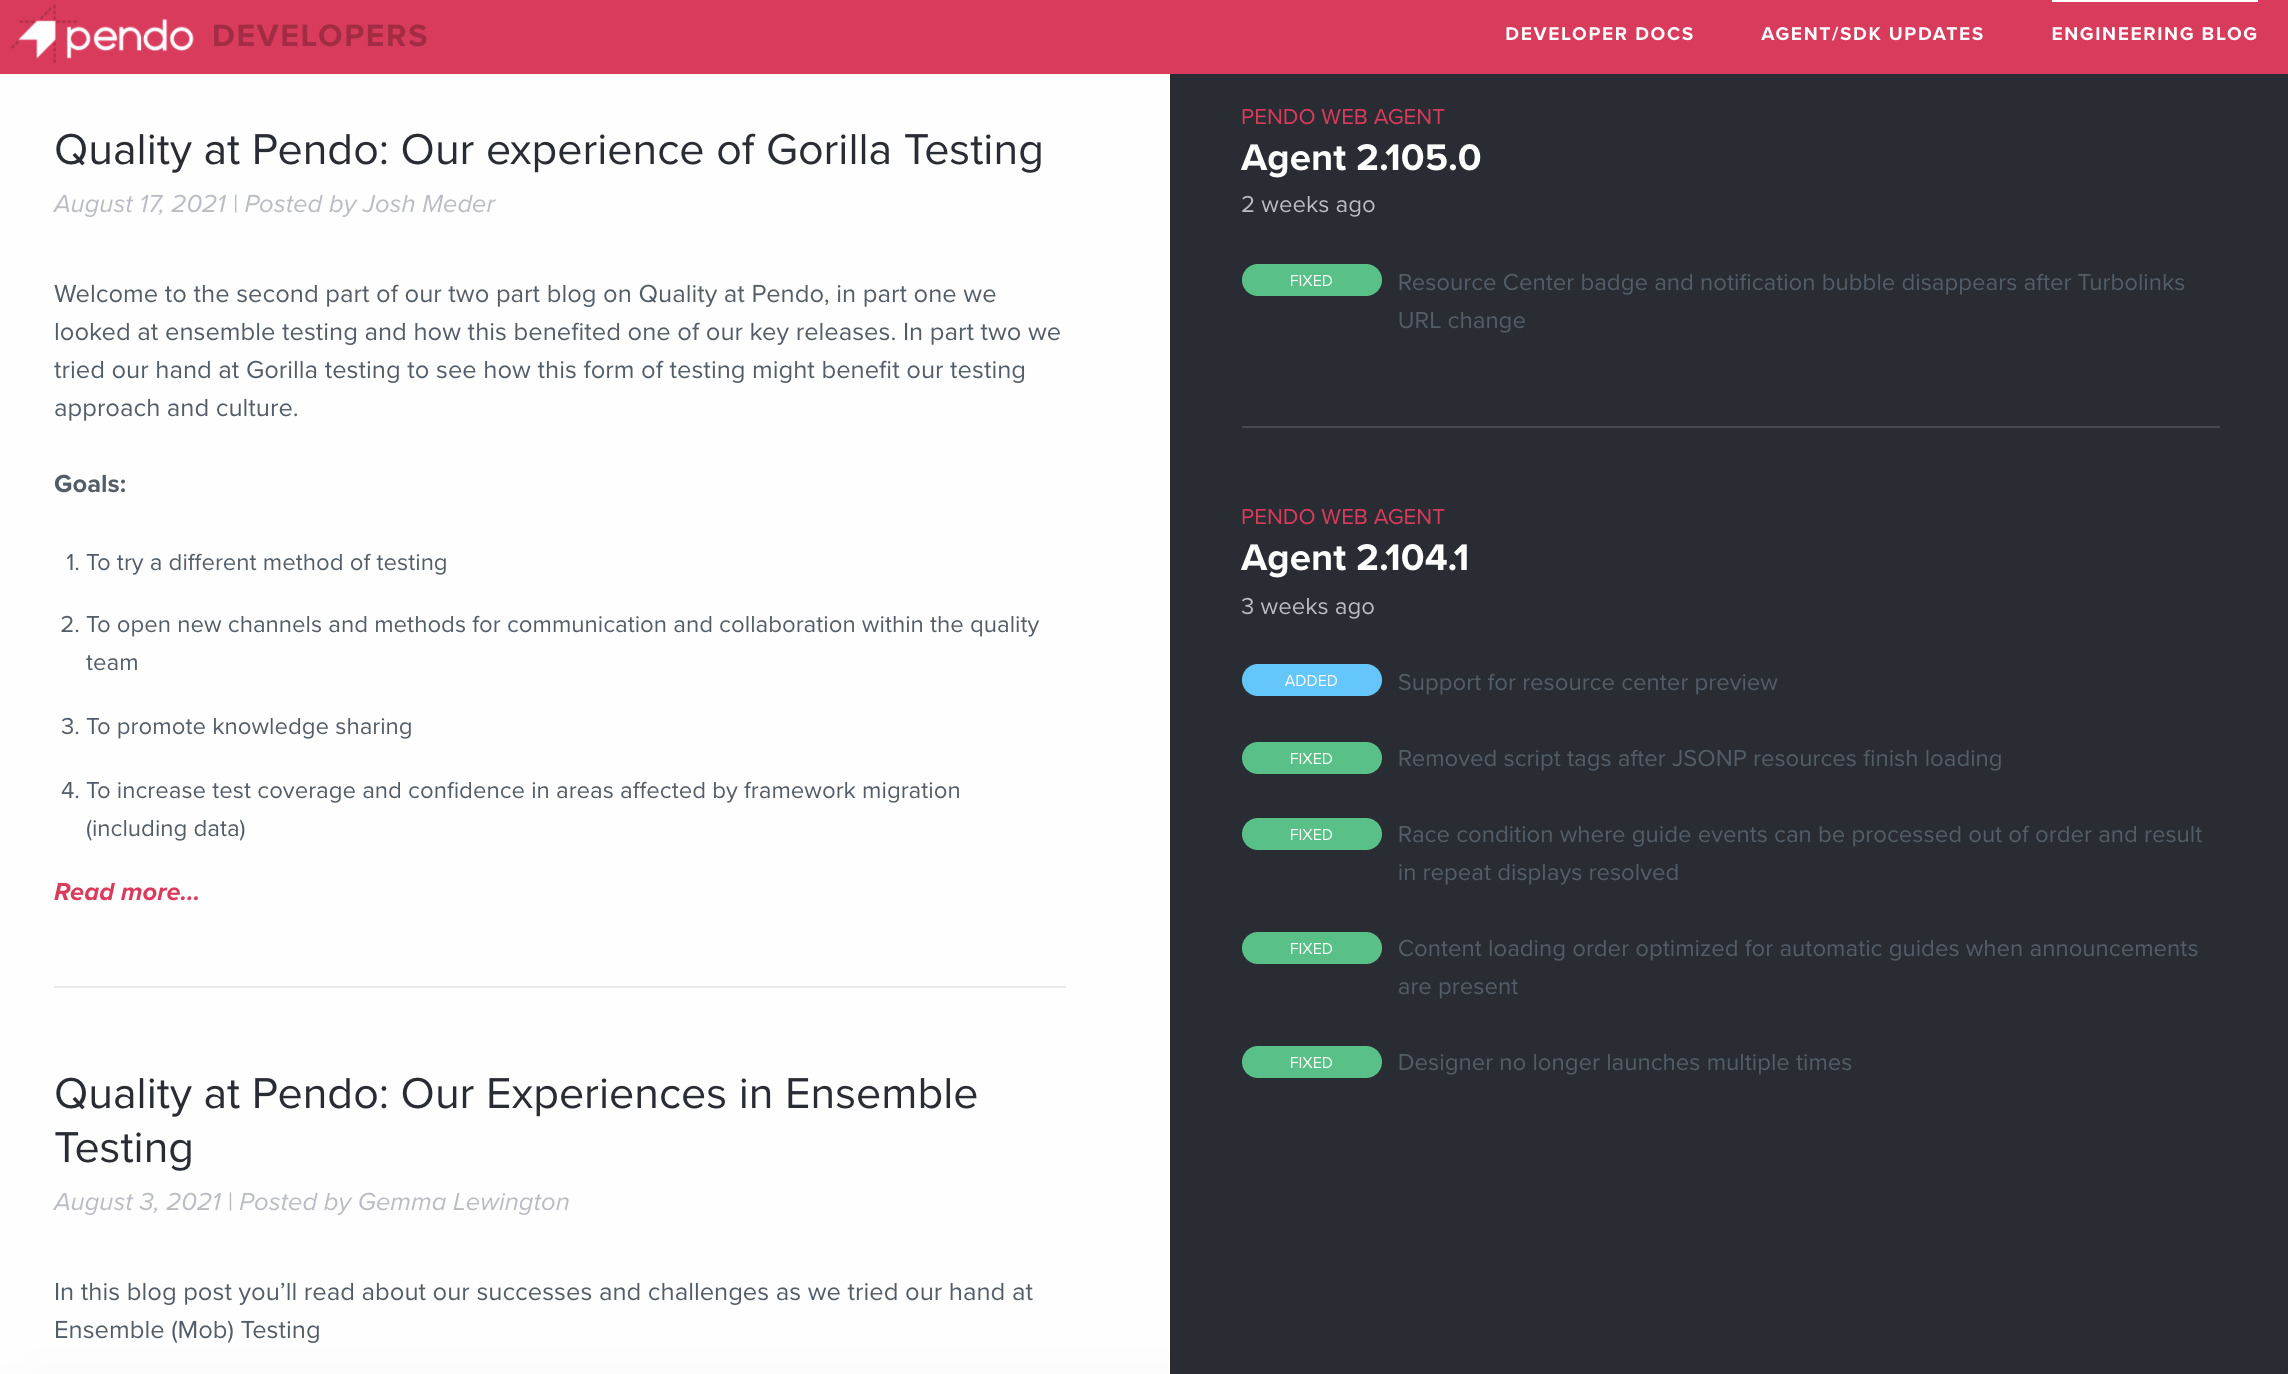The image size is (2288, 1374).
Task: Open the Gorilla Testing blog post title
Action: 548,150
